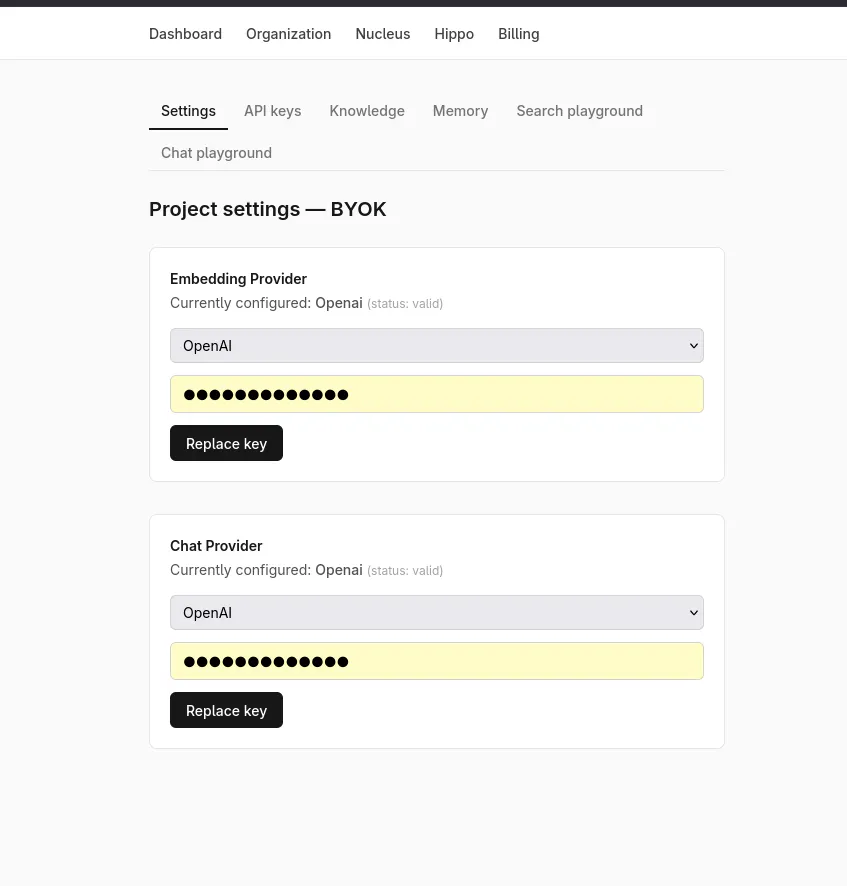Click the Chat Provider section title

[216, 546]
